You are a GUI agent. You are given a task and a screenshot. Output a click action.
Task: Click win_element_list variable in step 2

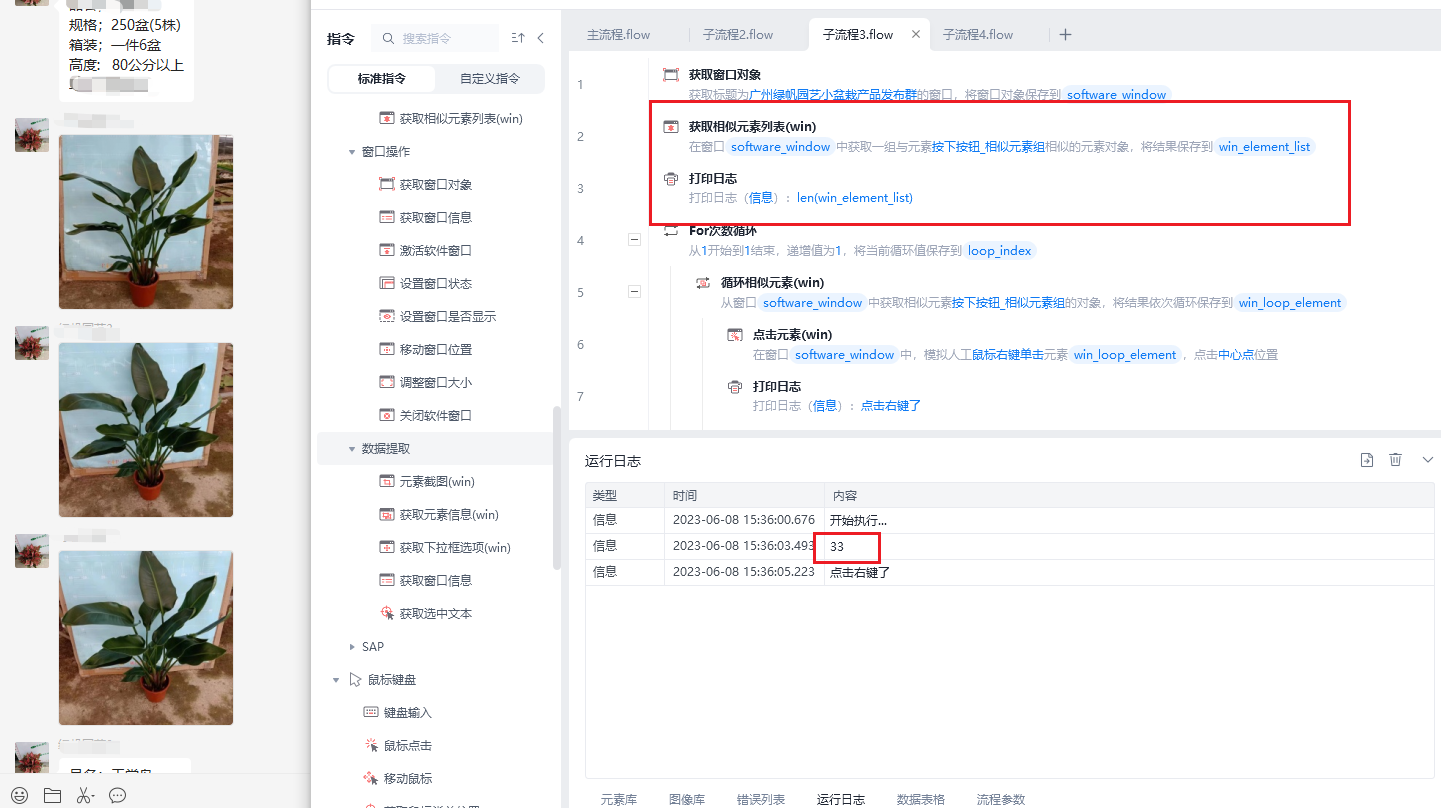tap(1264, 147)
